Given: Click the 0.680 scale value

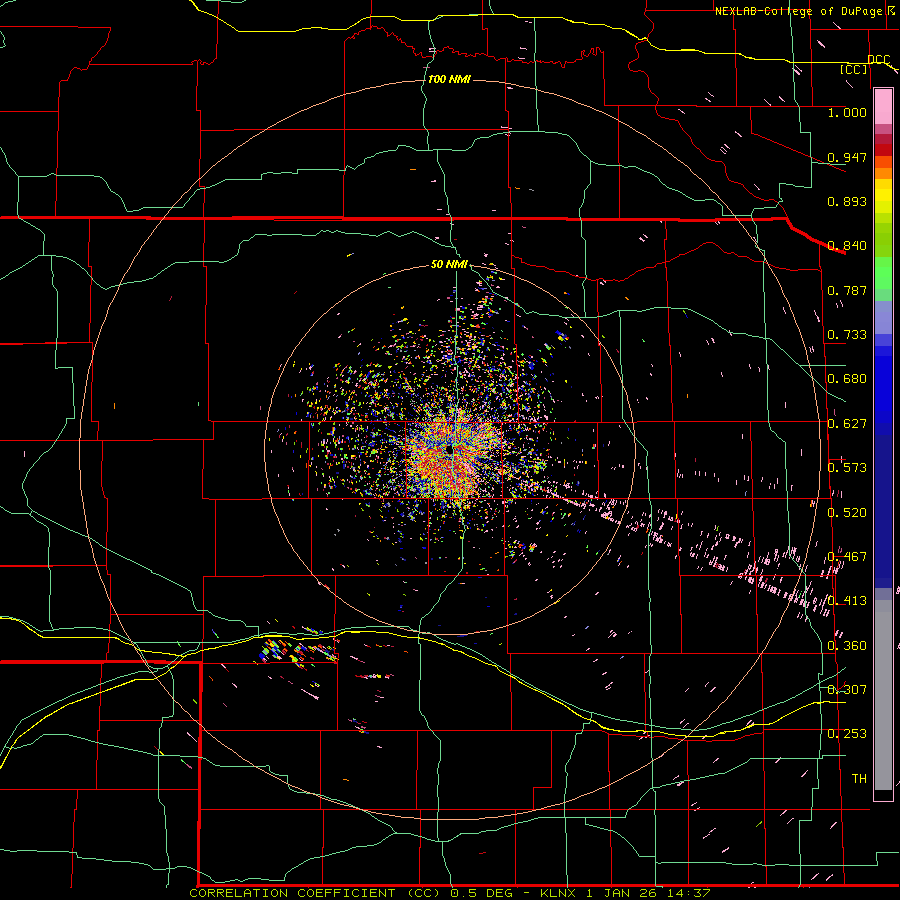Looking at the screenshot, I should (847, 379).
